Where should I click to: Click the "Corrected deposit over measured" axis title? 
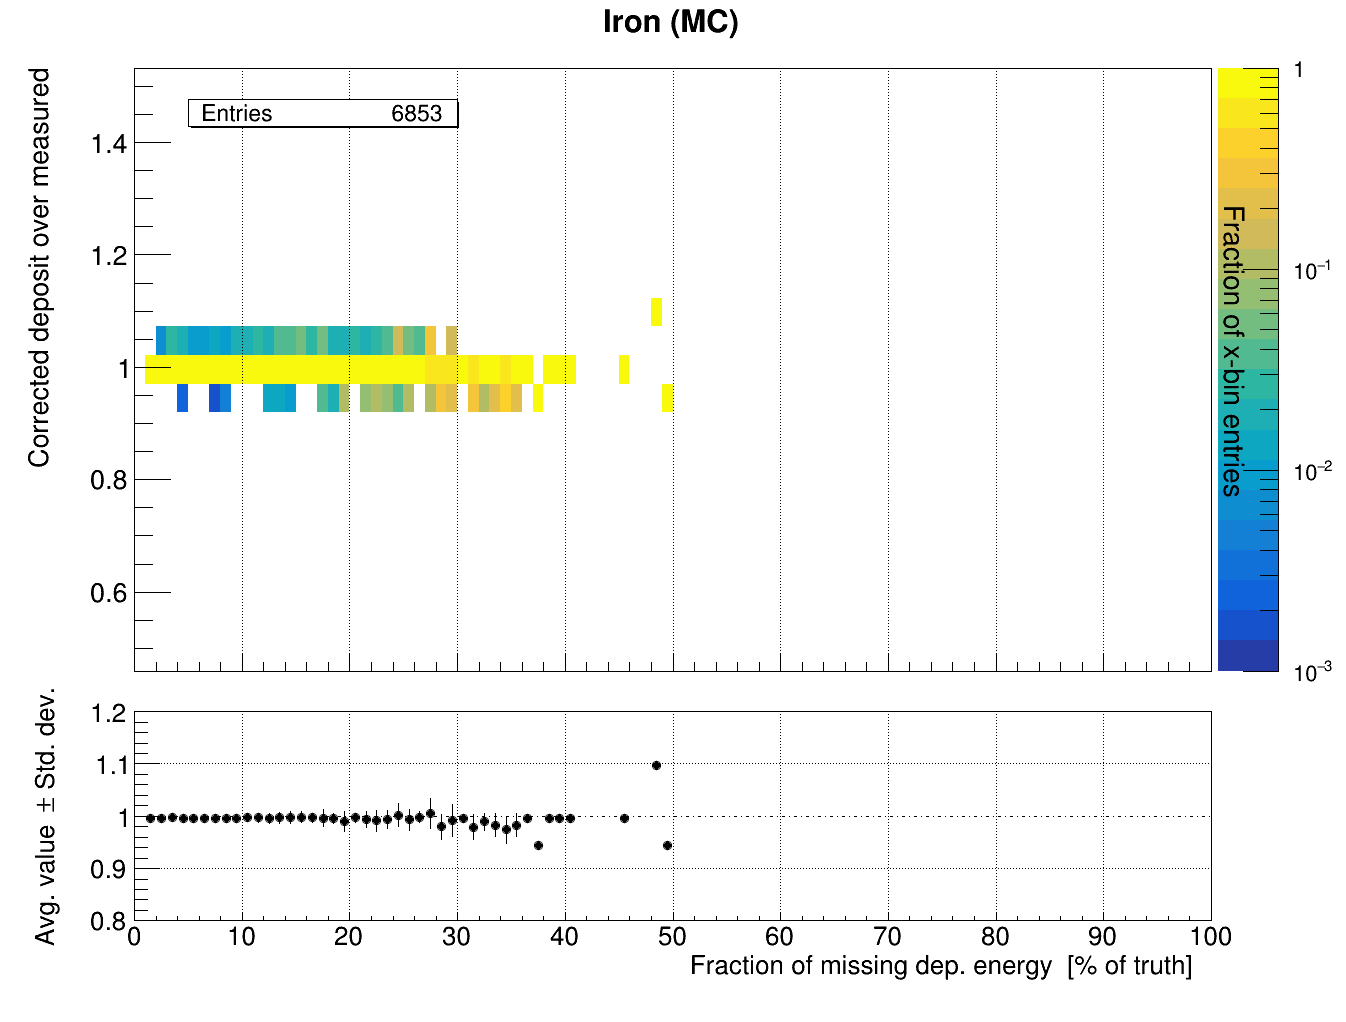coord(39,268)
